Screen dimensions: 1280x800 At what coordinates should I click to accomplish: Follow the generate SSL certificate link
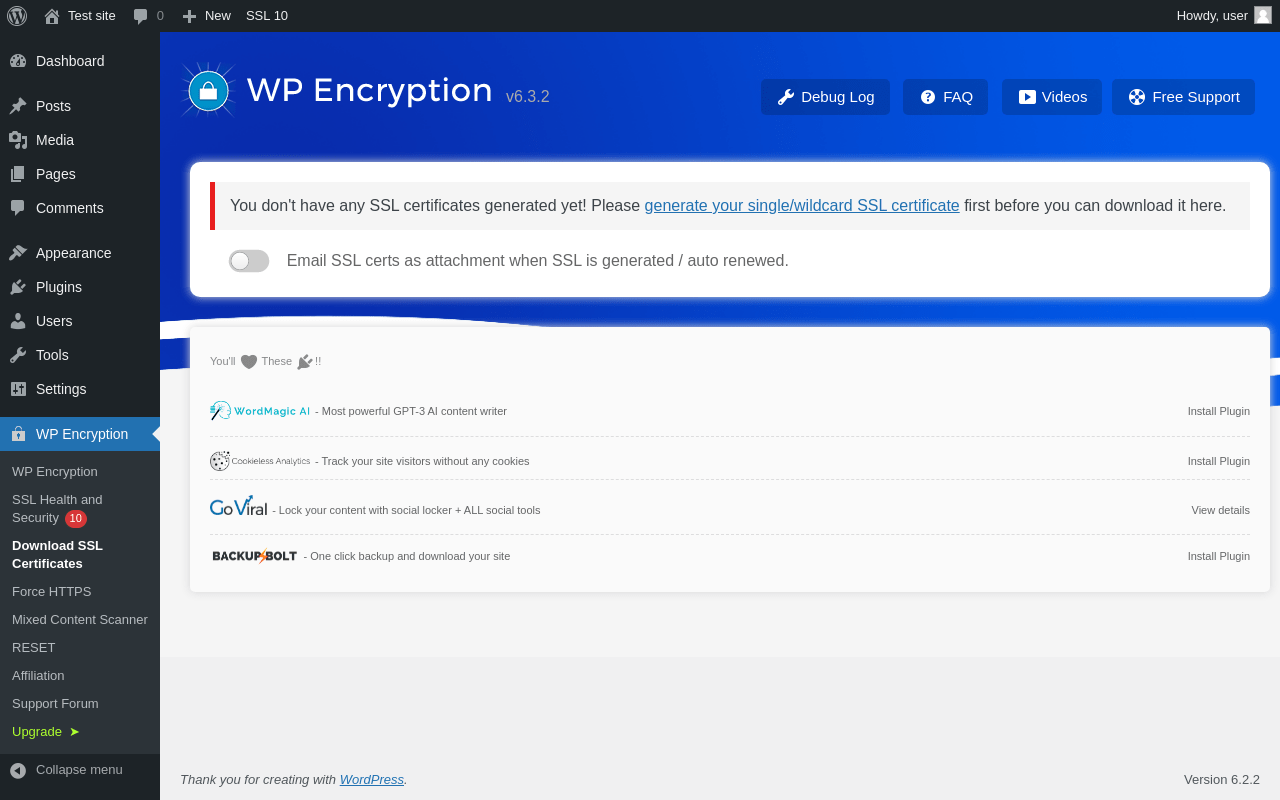pyautogui.click(x=801, y=206)
